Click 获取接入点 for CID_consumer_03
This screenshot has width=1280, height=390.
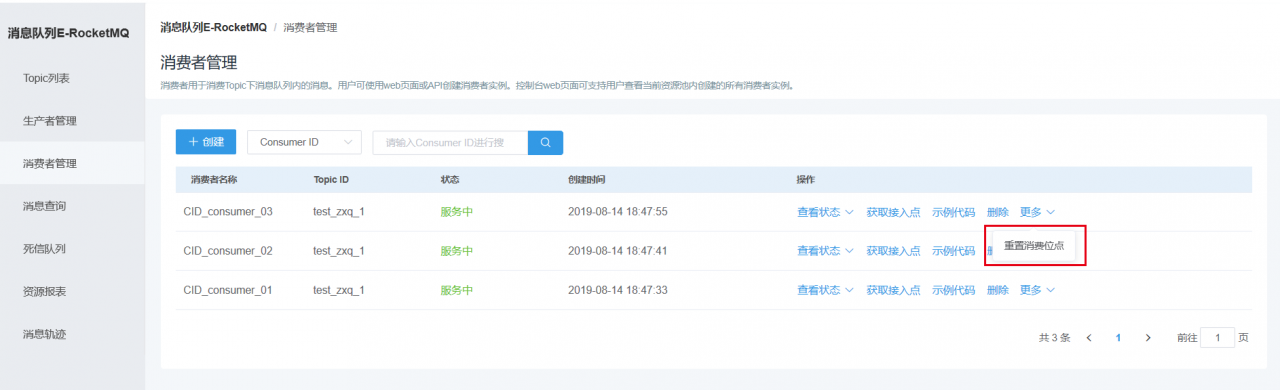(893, 212)
